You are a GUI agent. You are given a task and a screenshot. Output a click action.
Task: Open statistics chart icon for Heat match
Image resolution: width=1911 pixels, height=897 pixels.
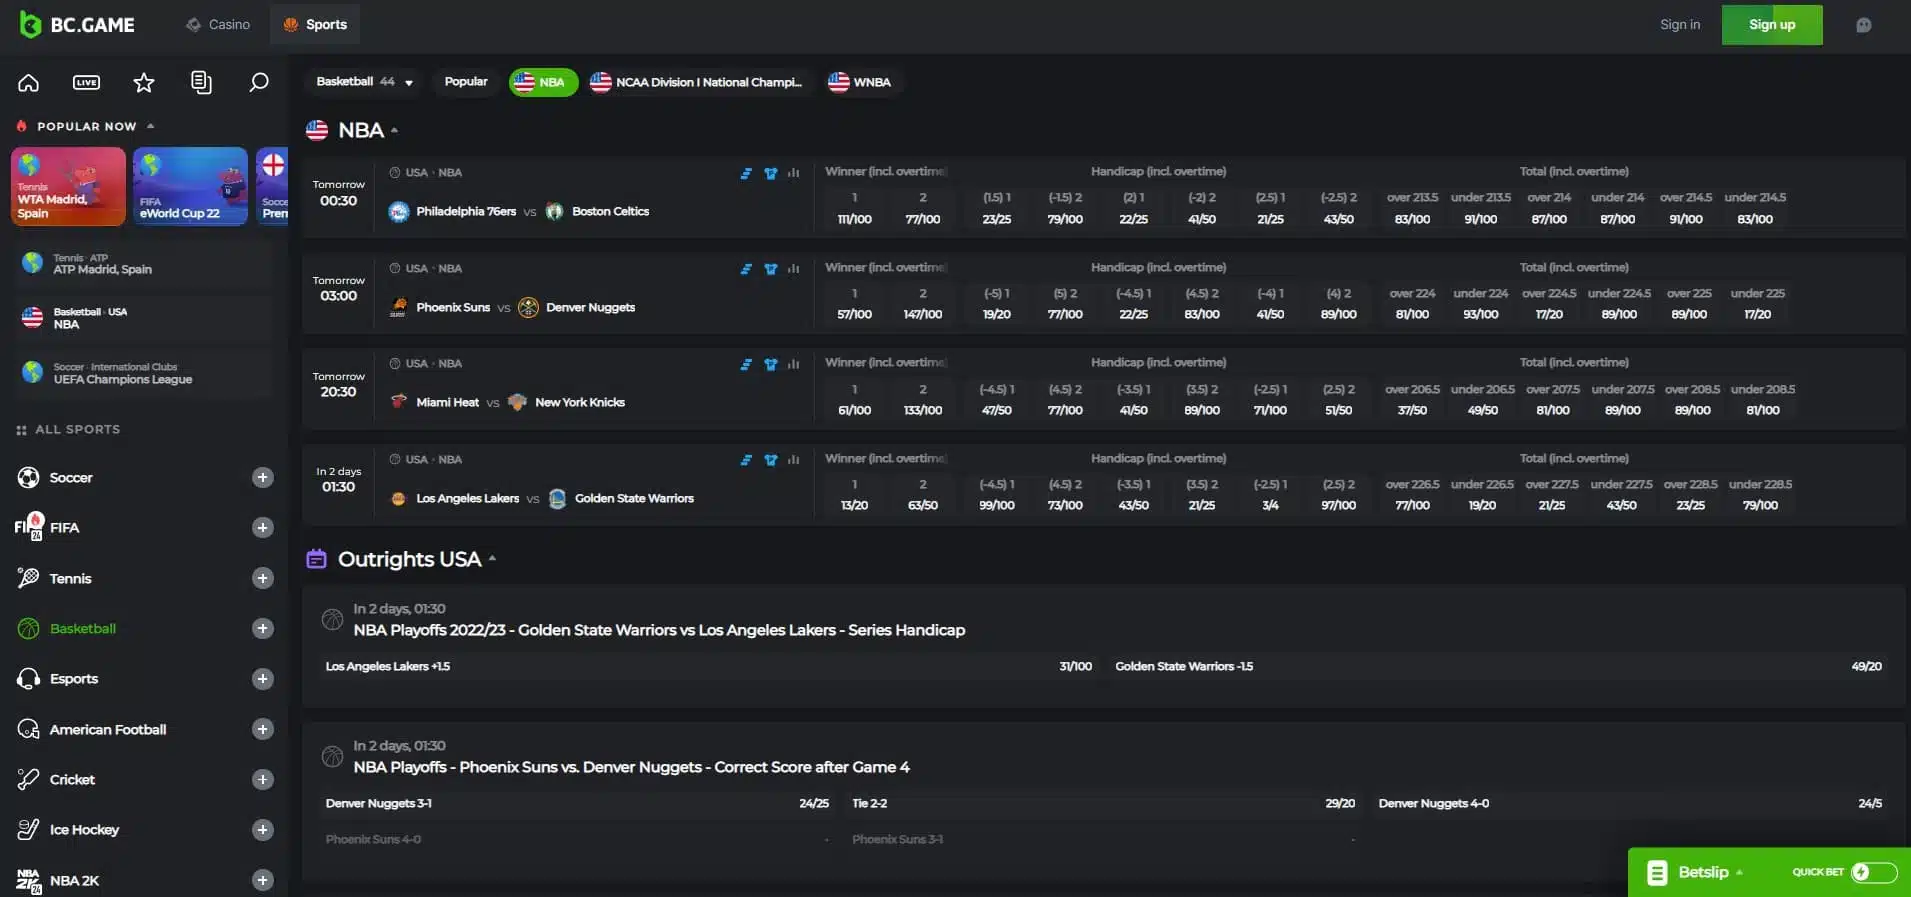click(x=793, y=364)
